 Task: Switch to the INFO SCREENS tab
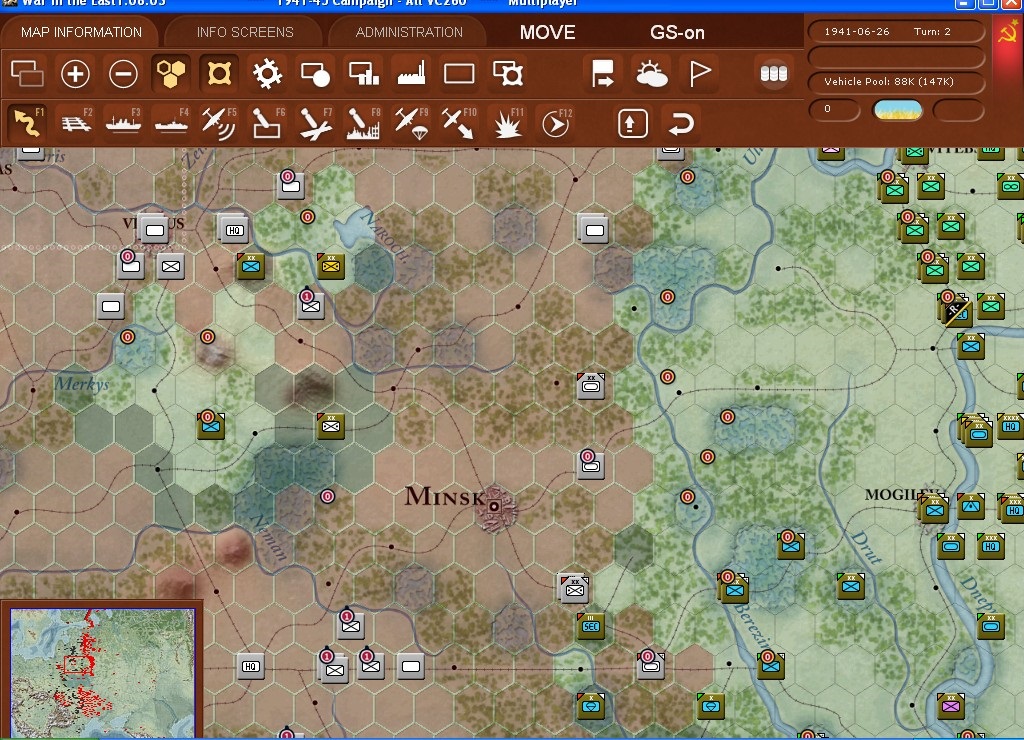pos(245,32)
